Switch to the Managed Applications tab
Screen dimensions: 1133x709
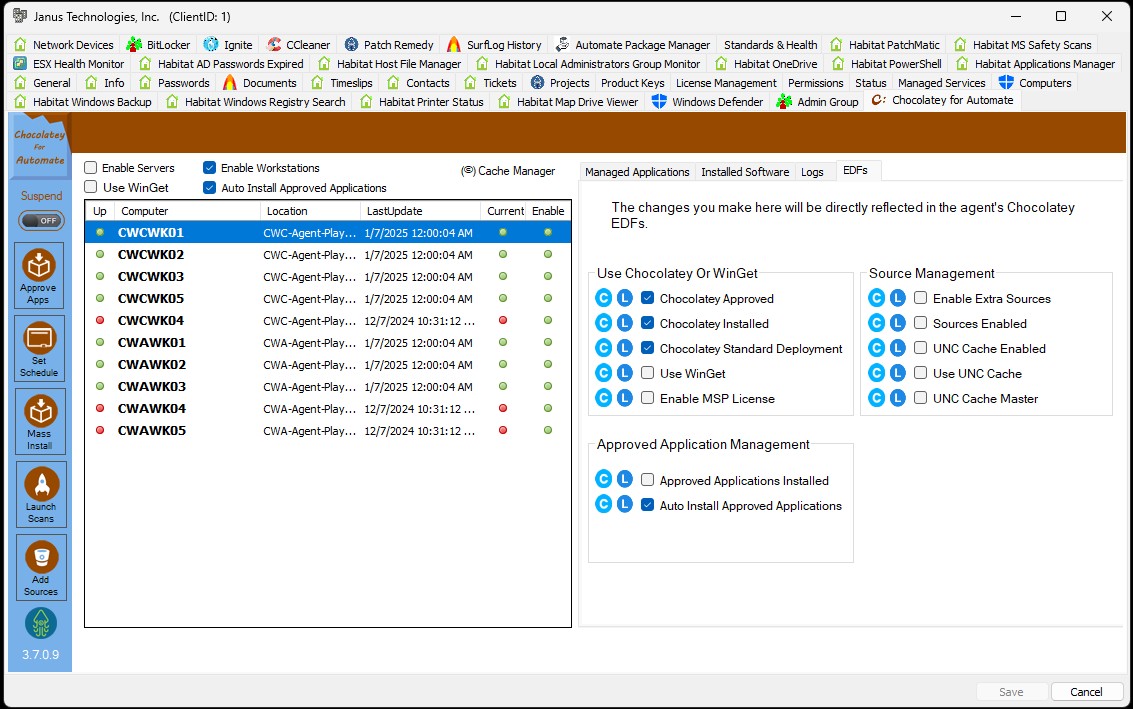tap(637, 172)
